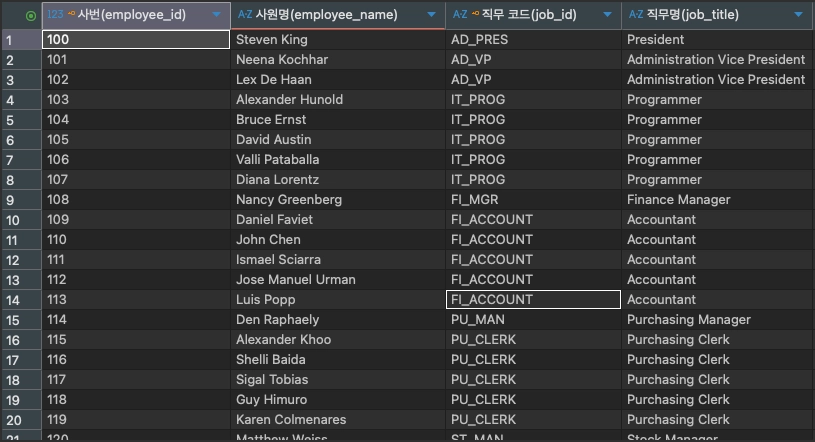Image resolution: width=815 pixels, height=442 pixels.
Task: Click the 123 numeric type icon on employee_id
Action: tap(55, 15)
